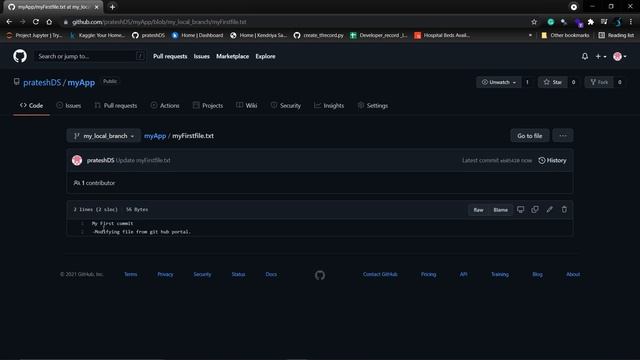This screenshot has height=360, width=640.
Task: Go back with browser back arrow
Action: pyautogui.click(x=9, y=22)
